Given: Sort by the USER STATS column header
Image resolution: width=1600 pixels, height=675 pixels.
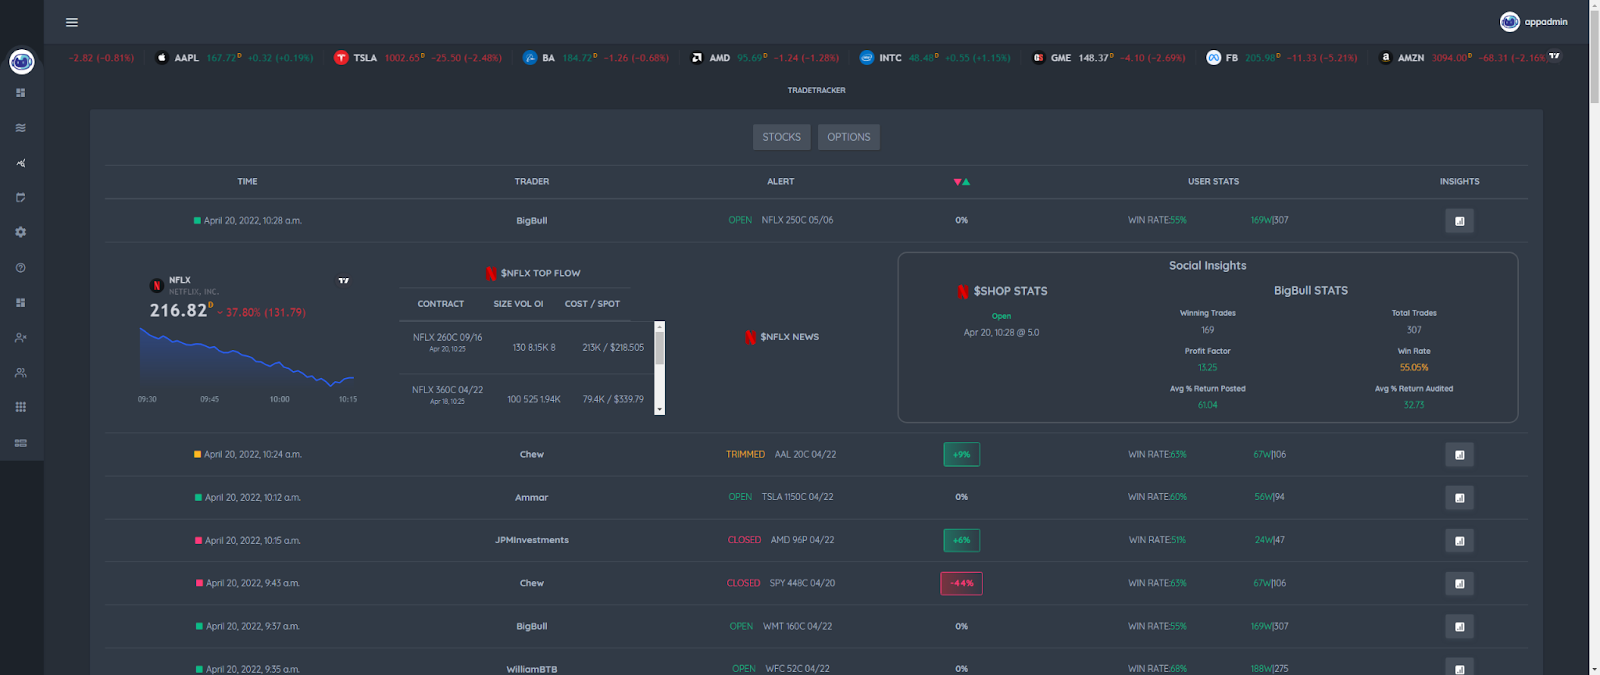Looking at the screenshot, I should pos(1213,182).
